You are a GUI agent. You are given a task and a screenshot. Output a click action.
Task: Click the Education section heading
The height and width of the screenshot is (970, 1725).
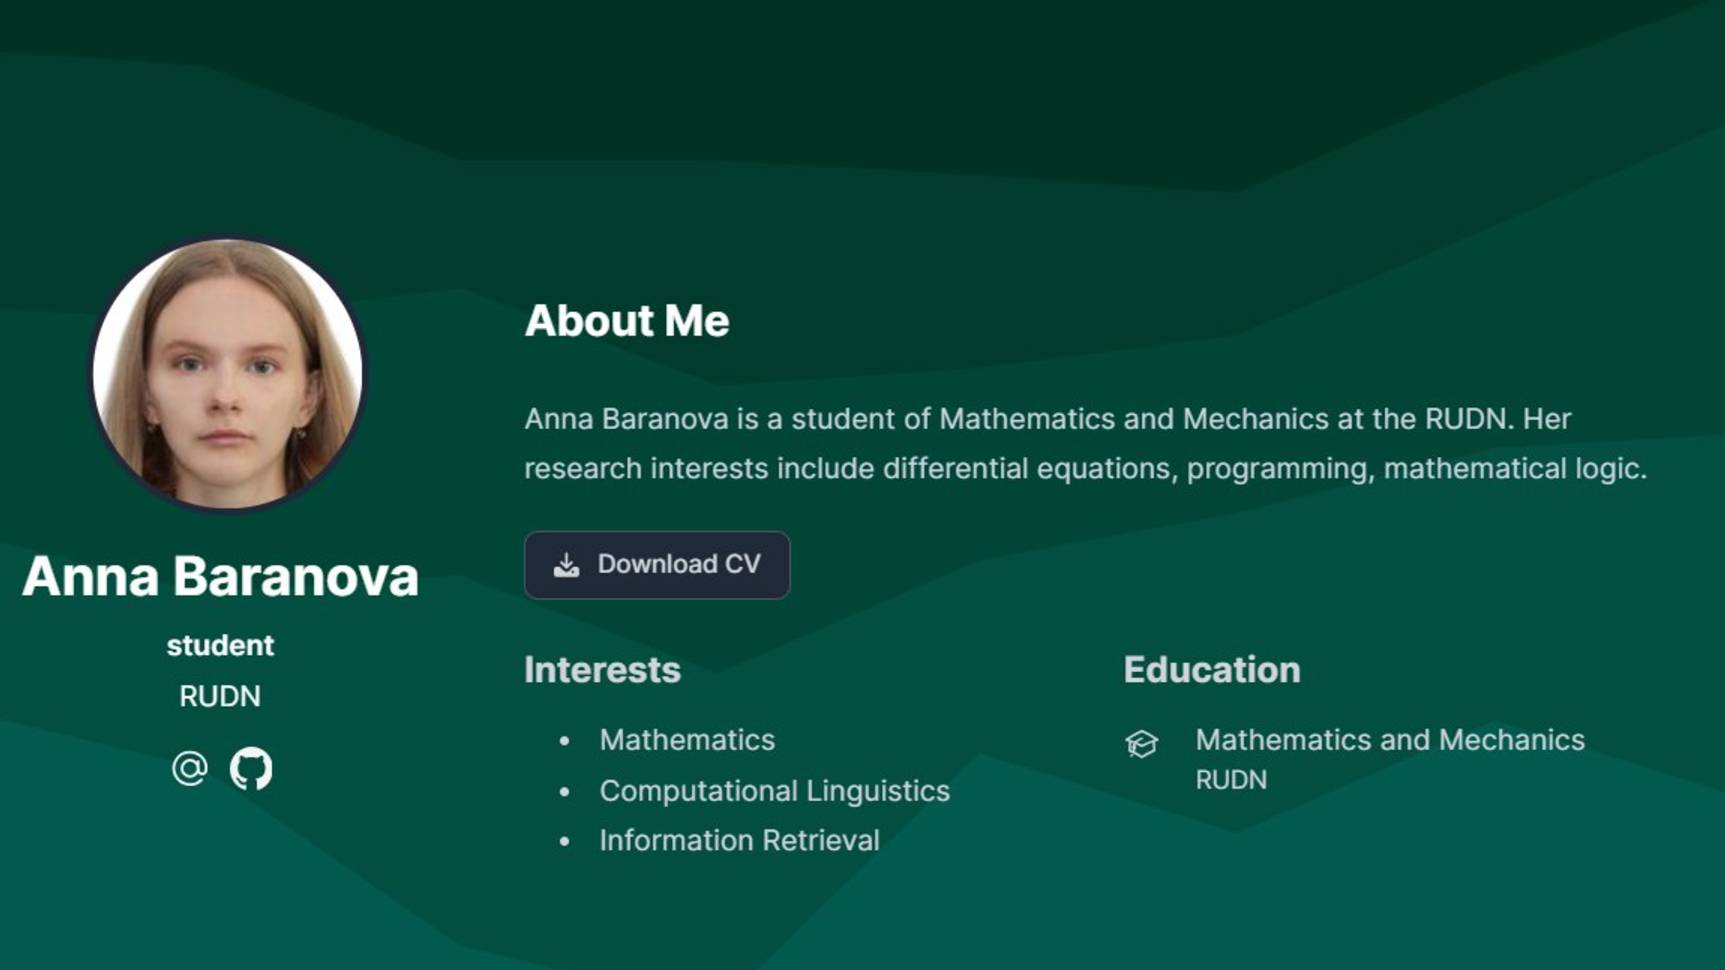pos(1212,670)
